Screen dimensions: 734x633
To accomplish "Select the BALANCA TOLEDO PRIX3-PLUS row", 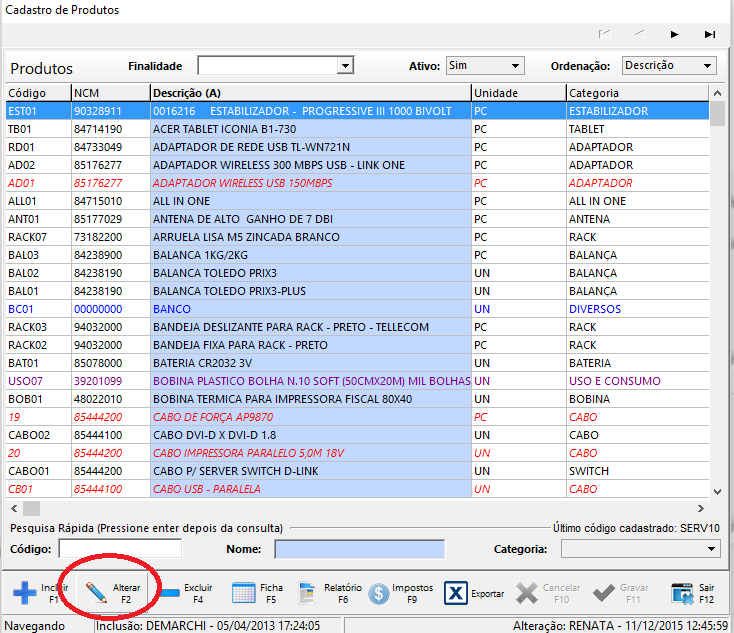I will [x=358, y=291].
